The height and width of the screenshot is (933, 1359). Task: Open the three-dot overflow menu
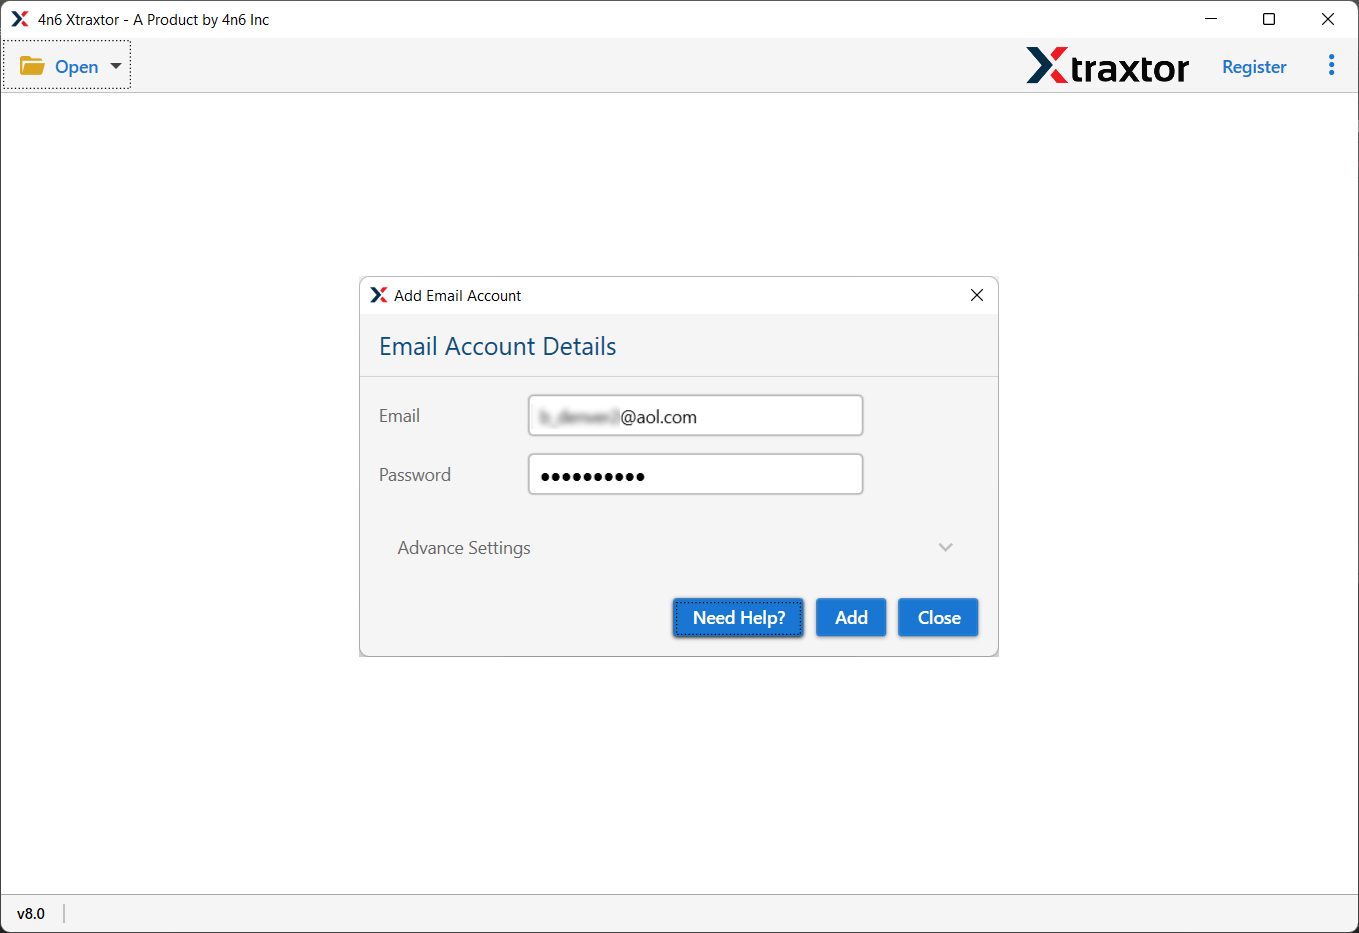tap(1331, 65)
